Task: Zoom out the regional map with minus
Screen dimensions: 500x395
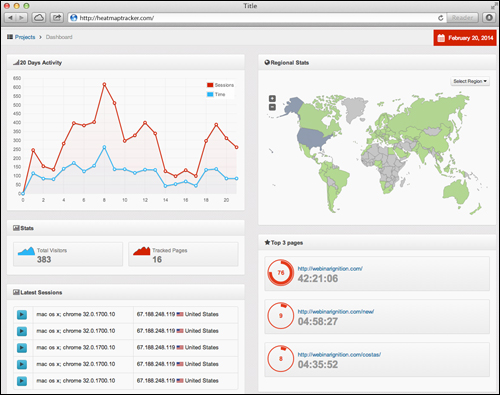Action: click(272, 107)
